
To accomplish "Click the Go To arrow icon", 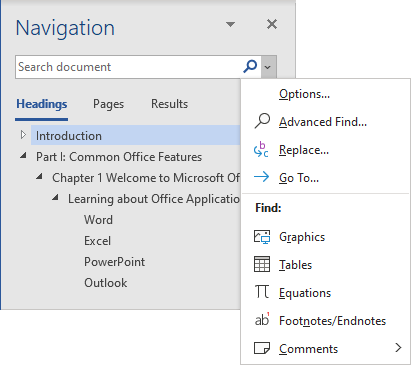I will [x=262, y=177].
